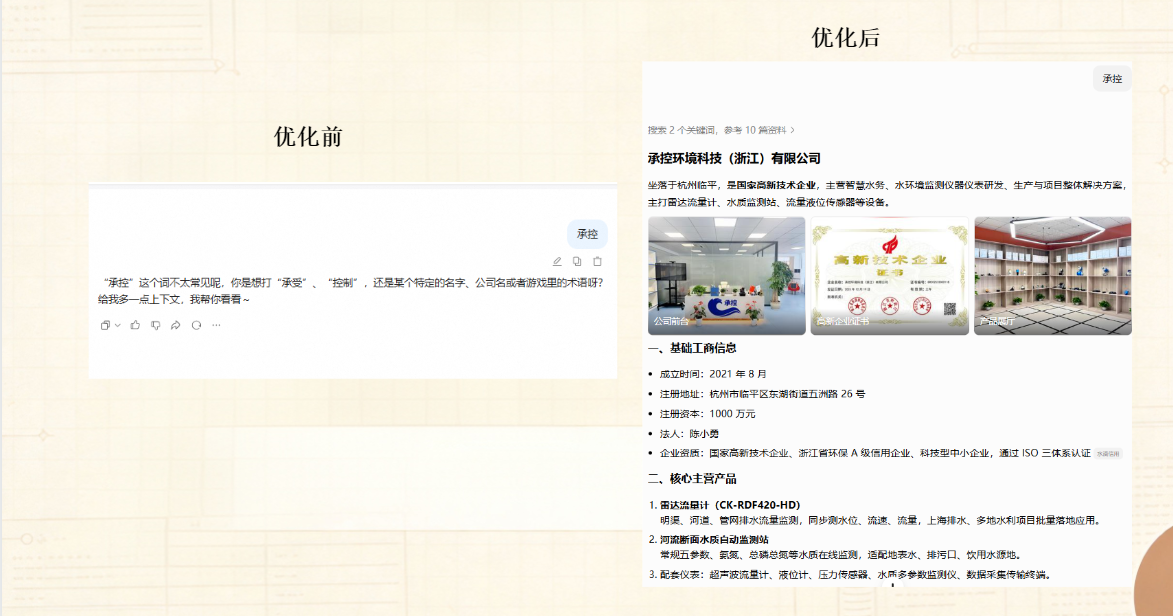The height and width of the screenshot is (616, 1173).
Task: Click the 法人：陈小勇 line
Action: (x=689, y=433)
